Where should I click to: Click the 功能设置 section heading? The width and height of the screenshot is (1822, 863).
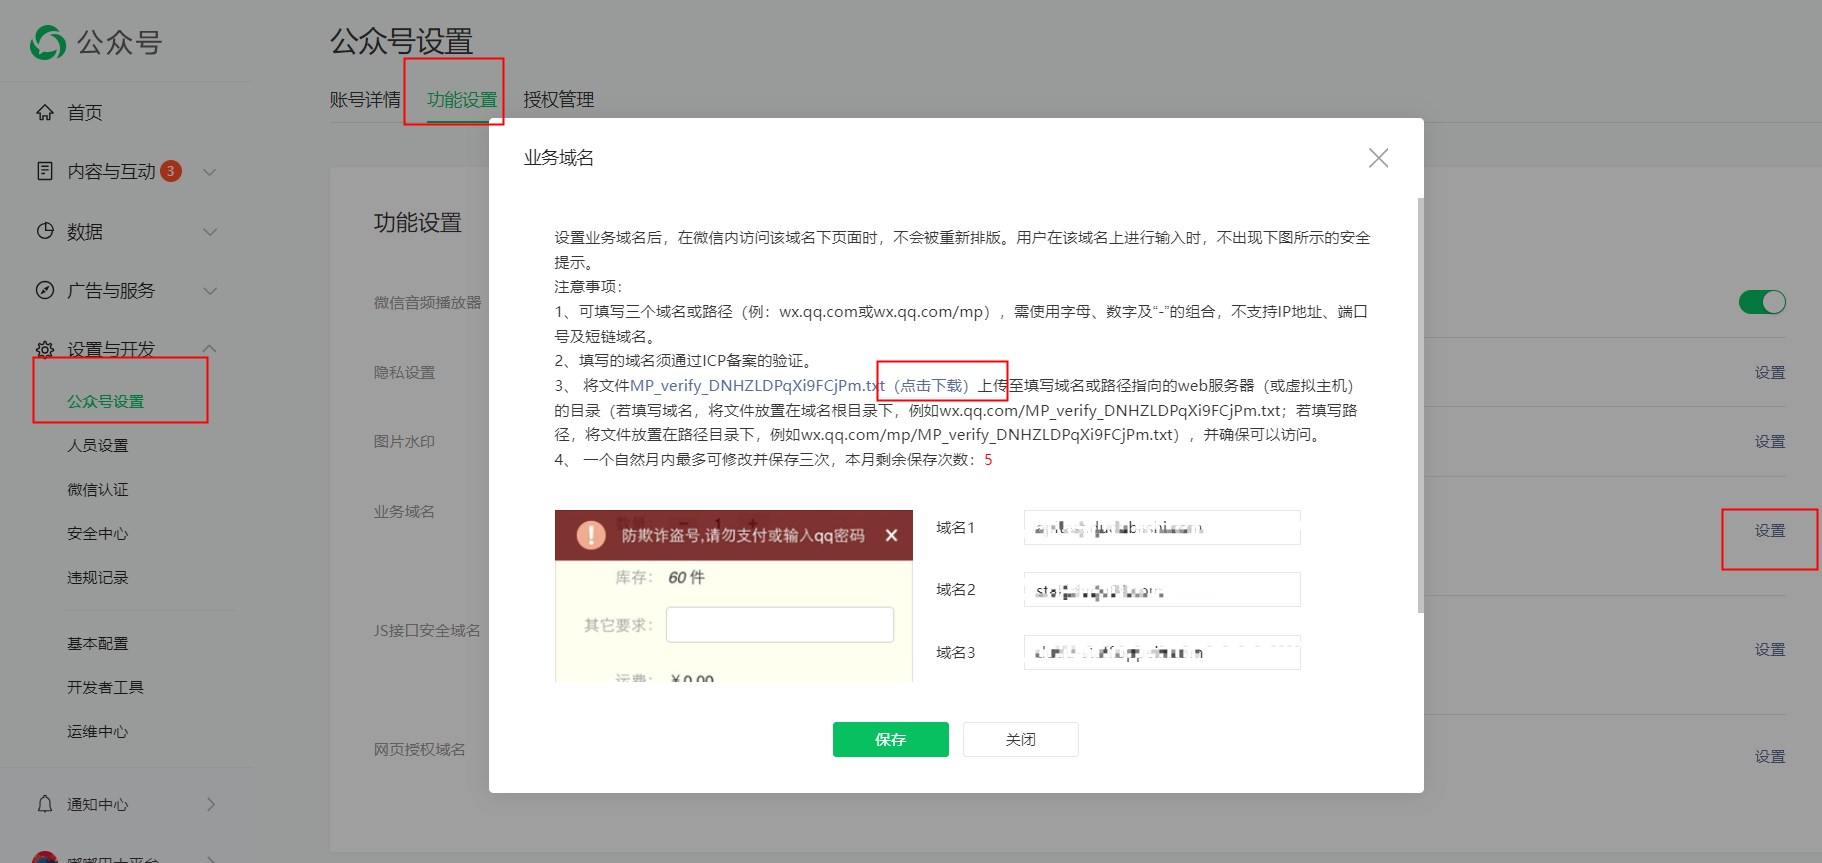[418, 222]
